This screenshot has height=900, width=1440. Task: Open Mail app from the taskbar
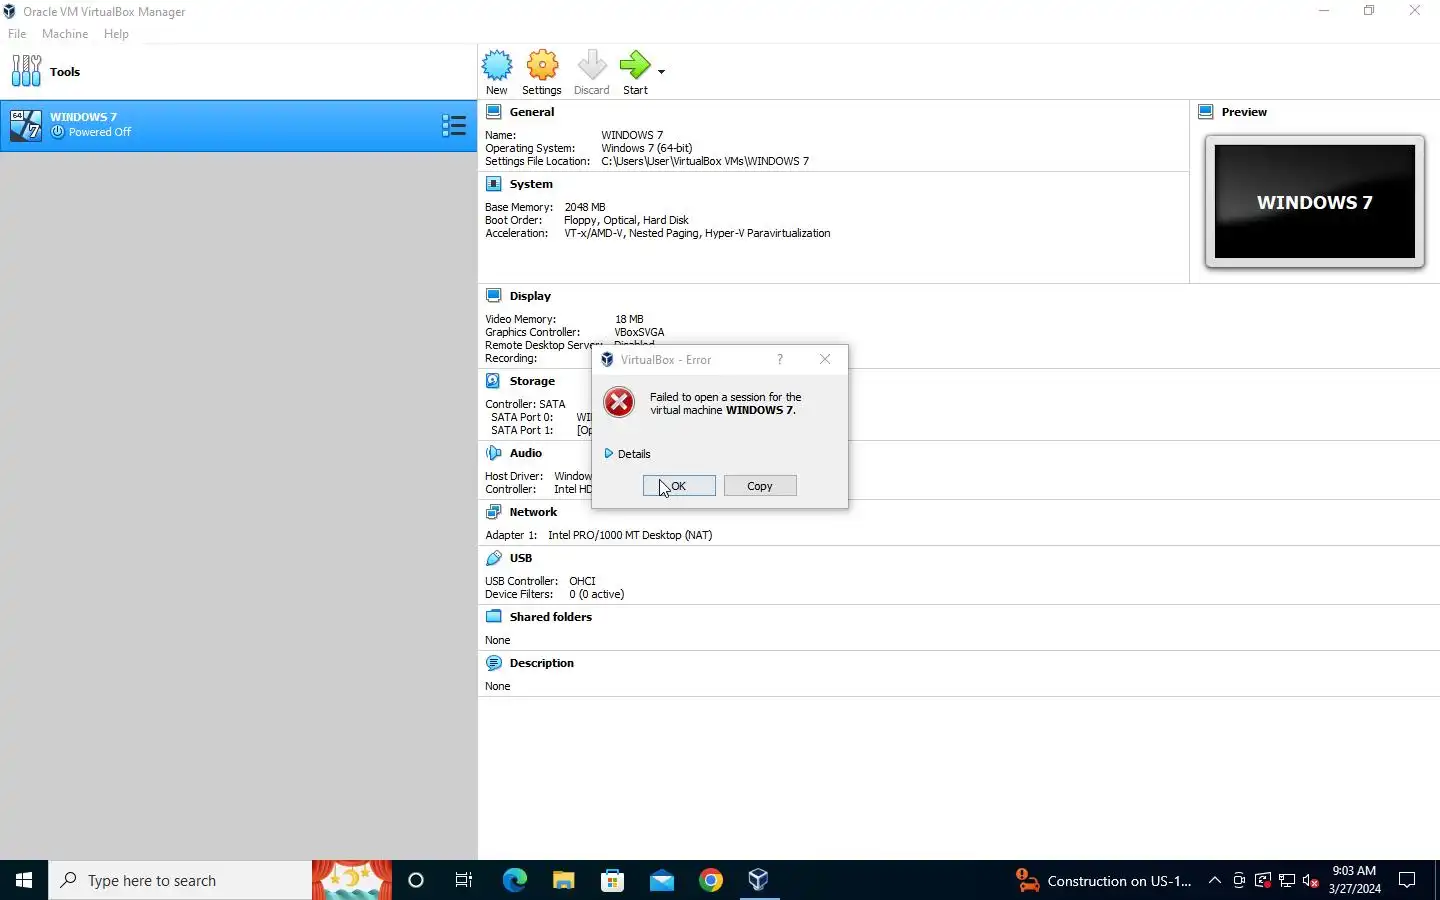[662, 880]
